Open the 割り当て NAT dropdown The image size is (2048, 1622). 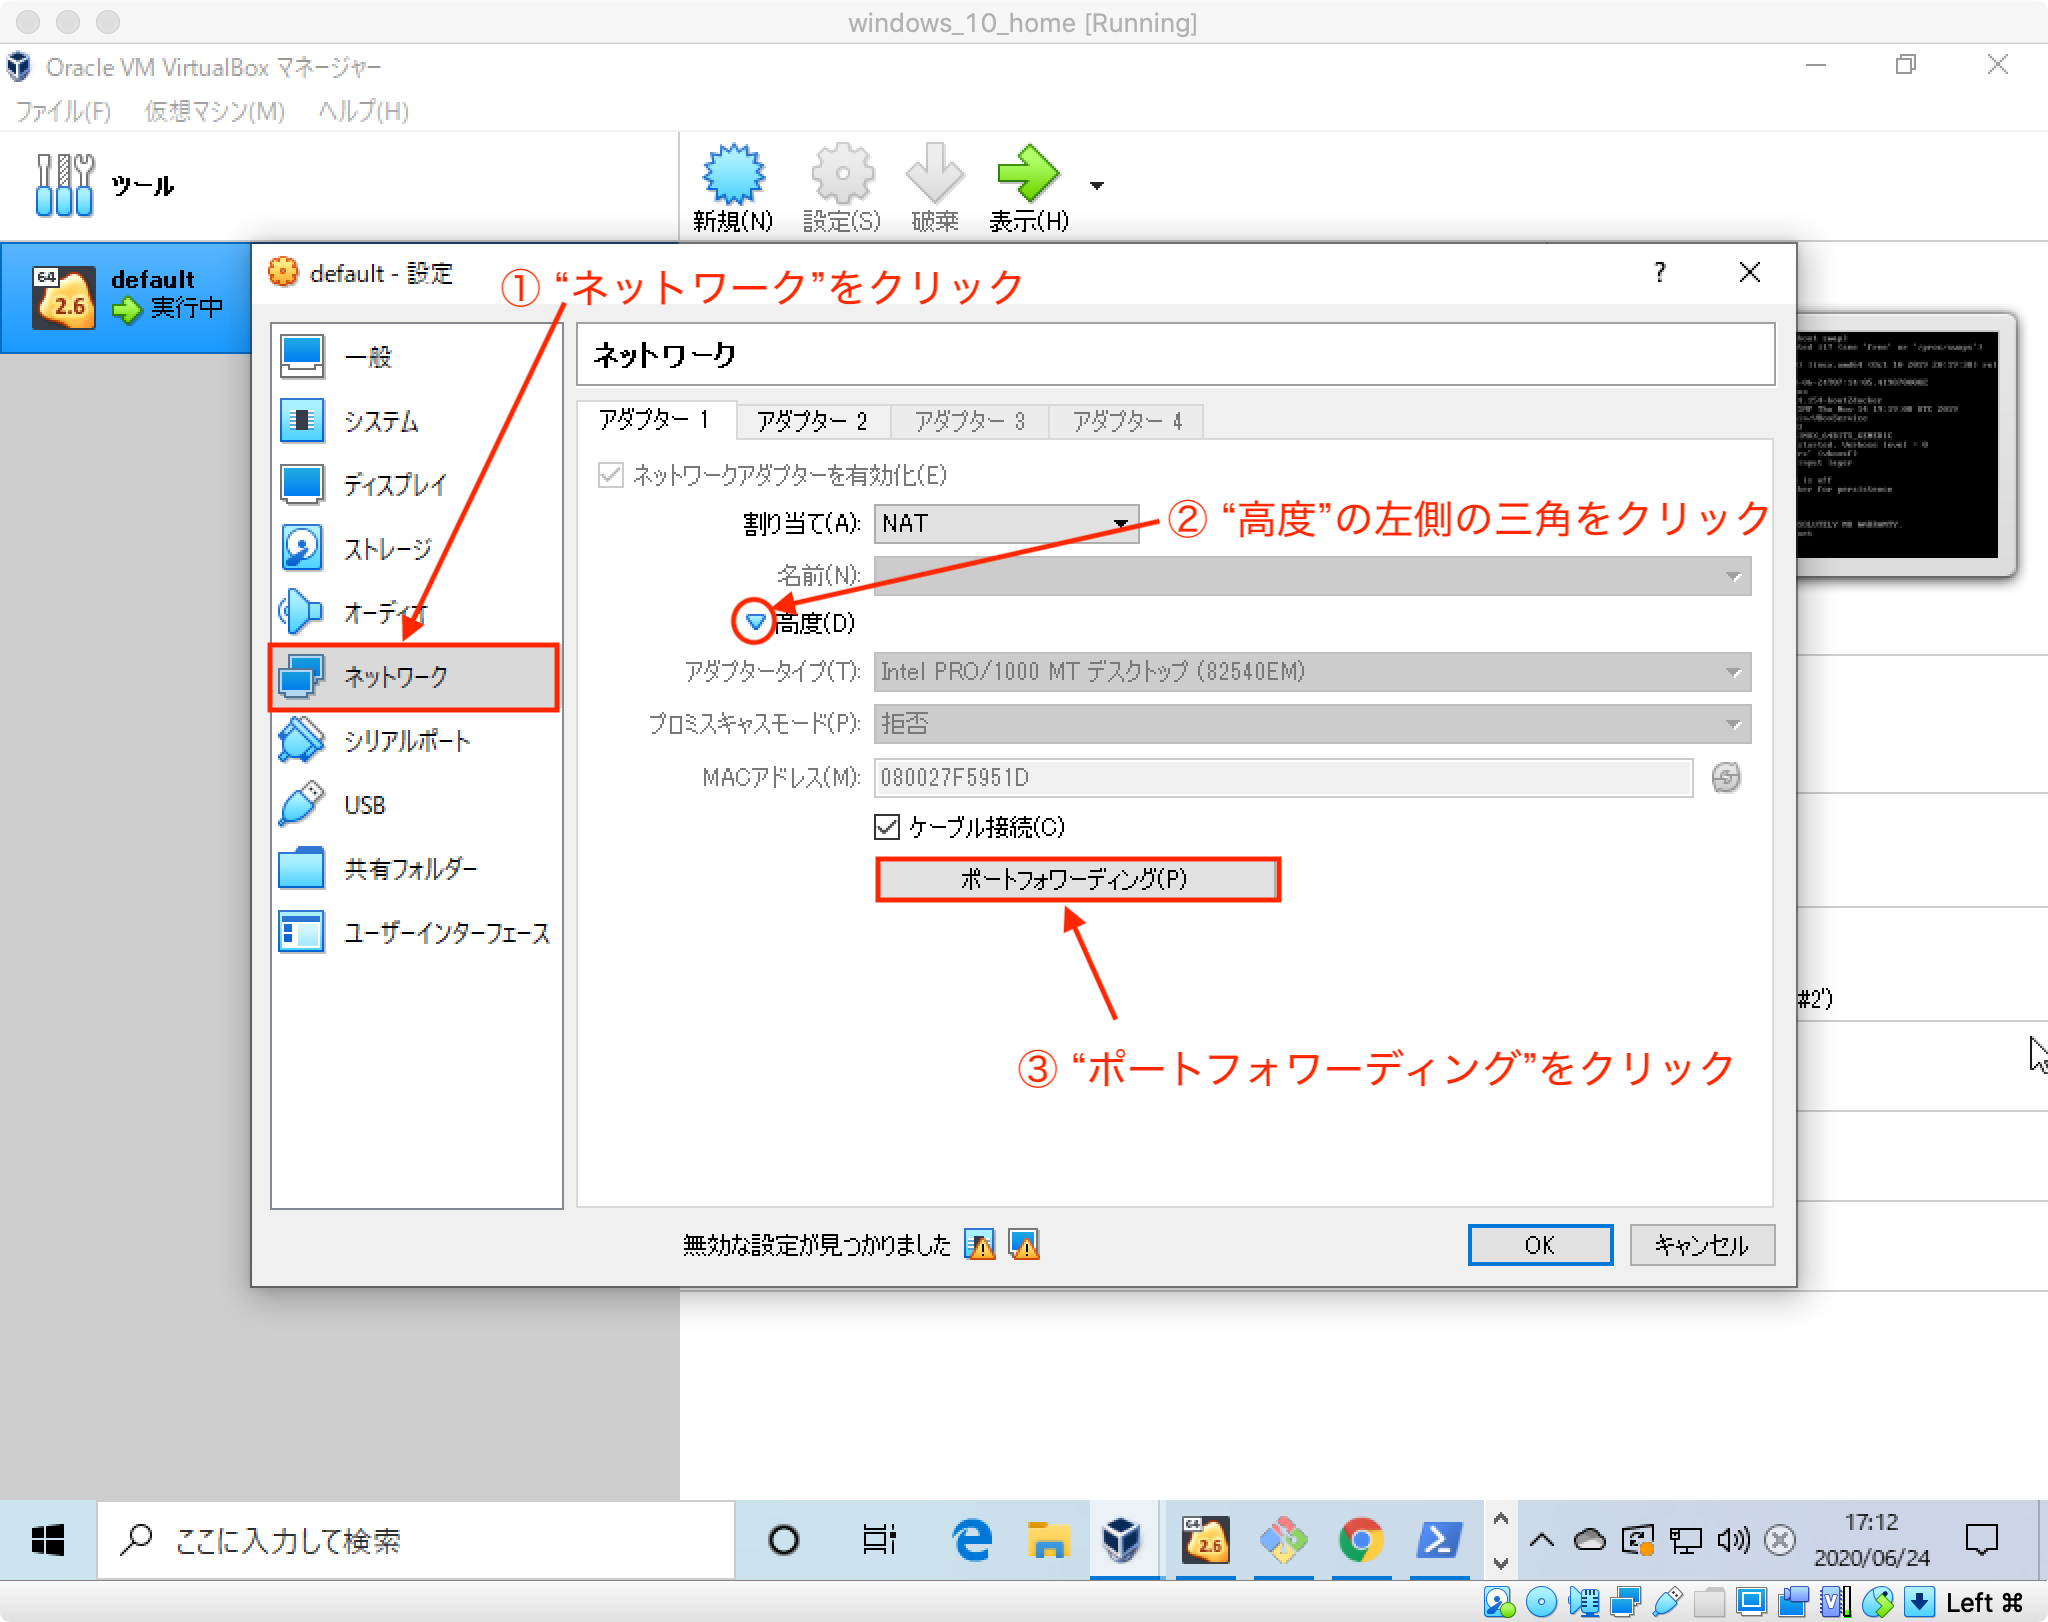click(1006, 523)
